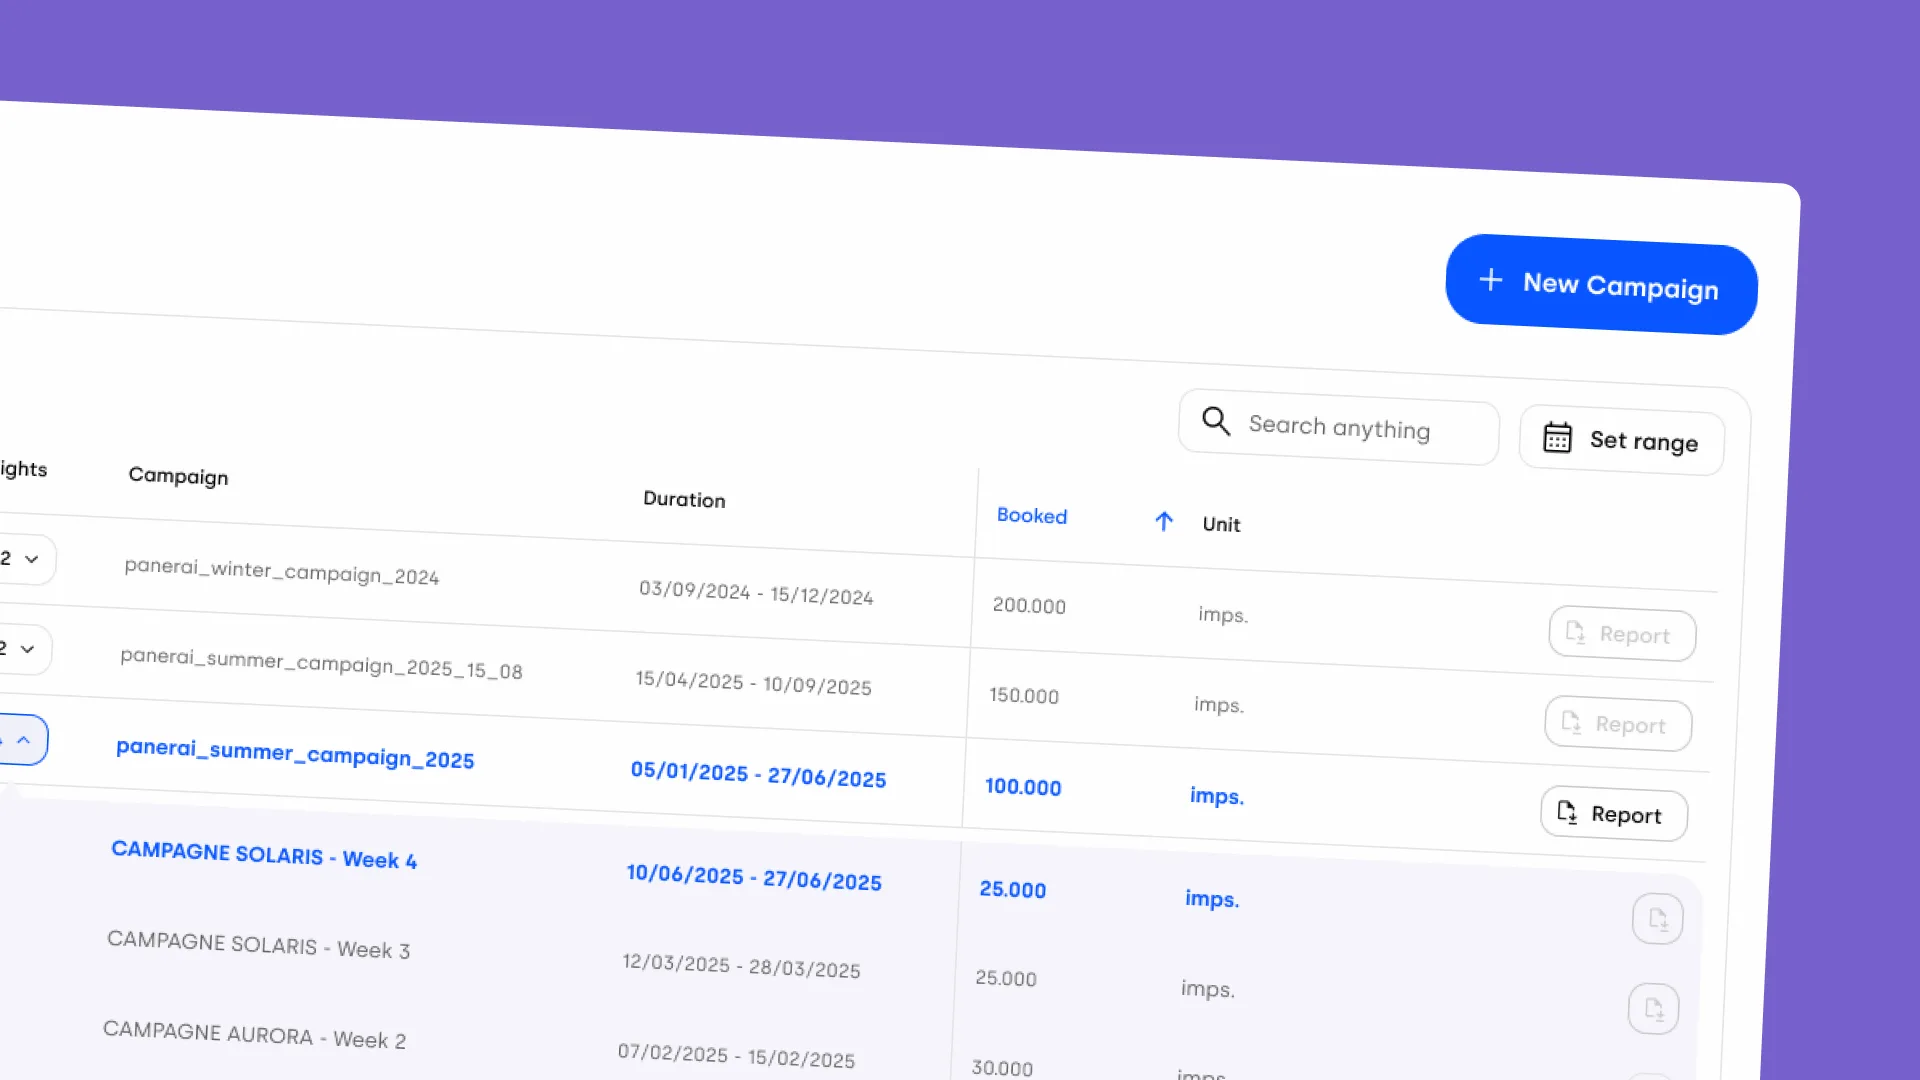Click imps. unit for panerai_summer_campaign_2025_15_08
Screen dimensions: 1920x1080
1219,705
